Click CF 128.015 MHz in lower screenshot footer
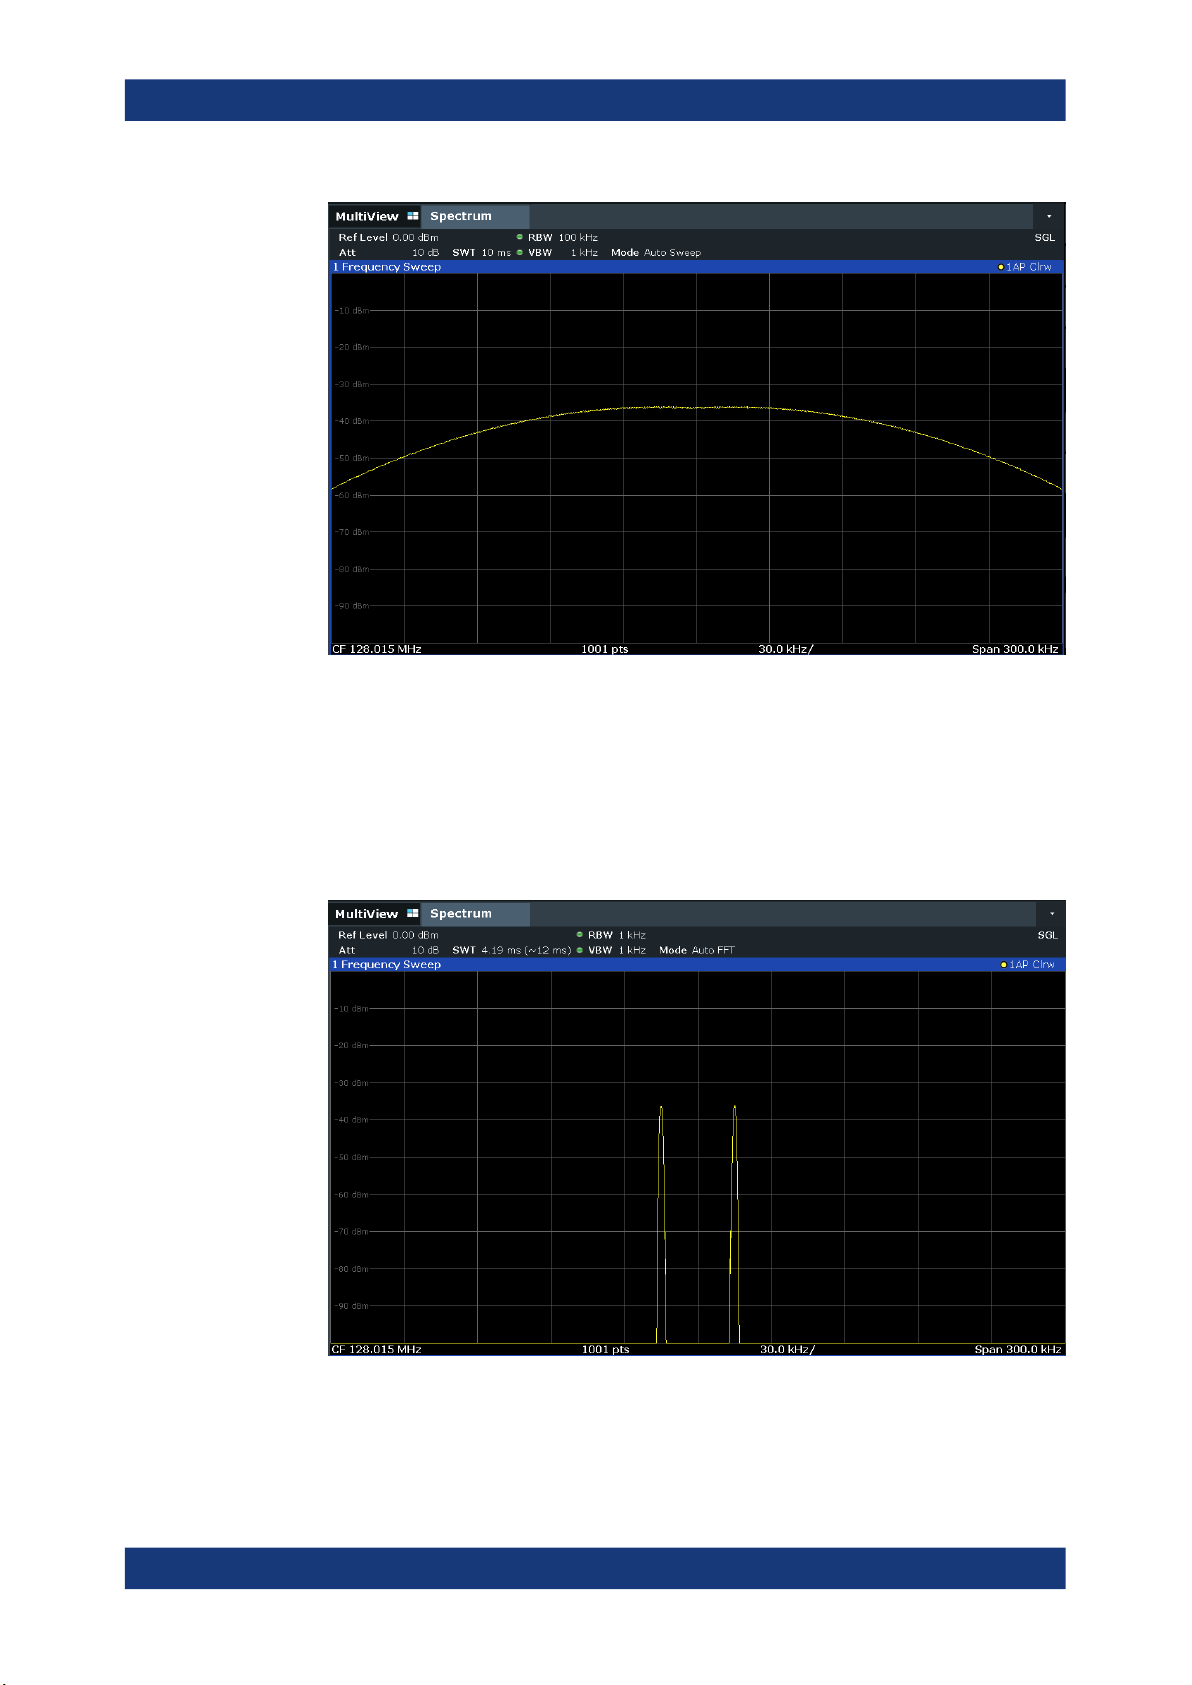Viewport: 1192px width, 1685px height. click(x=377, y=1349)
